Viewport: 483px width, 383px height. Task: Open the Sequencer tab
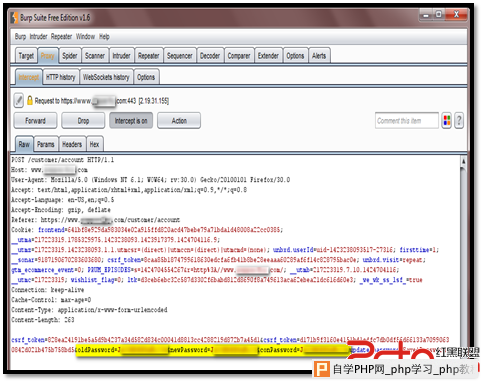pos(180,56)
